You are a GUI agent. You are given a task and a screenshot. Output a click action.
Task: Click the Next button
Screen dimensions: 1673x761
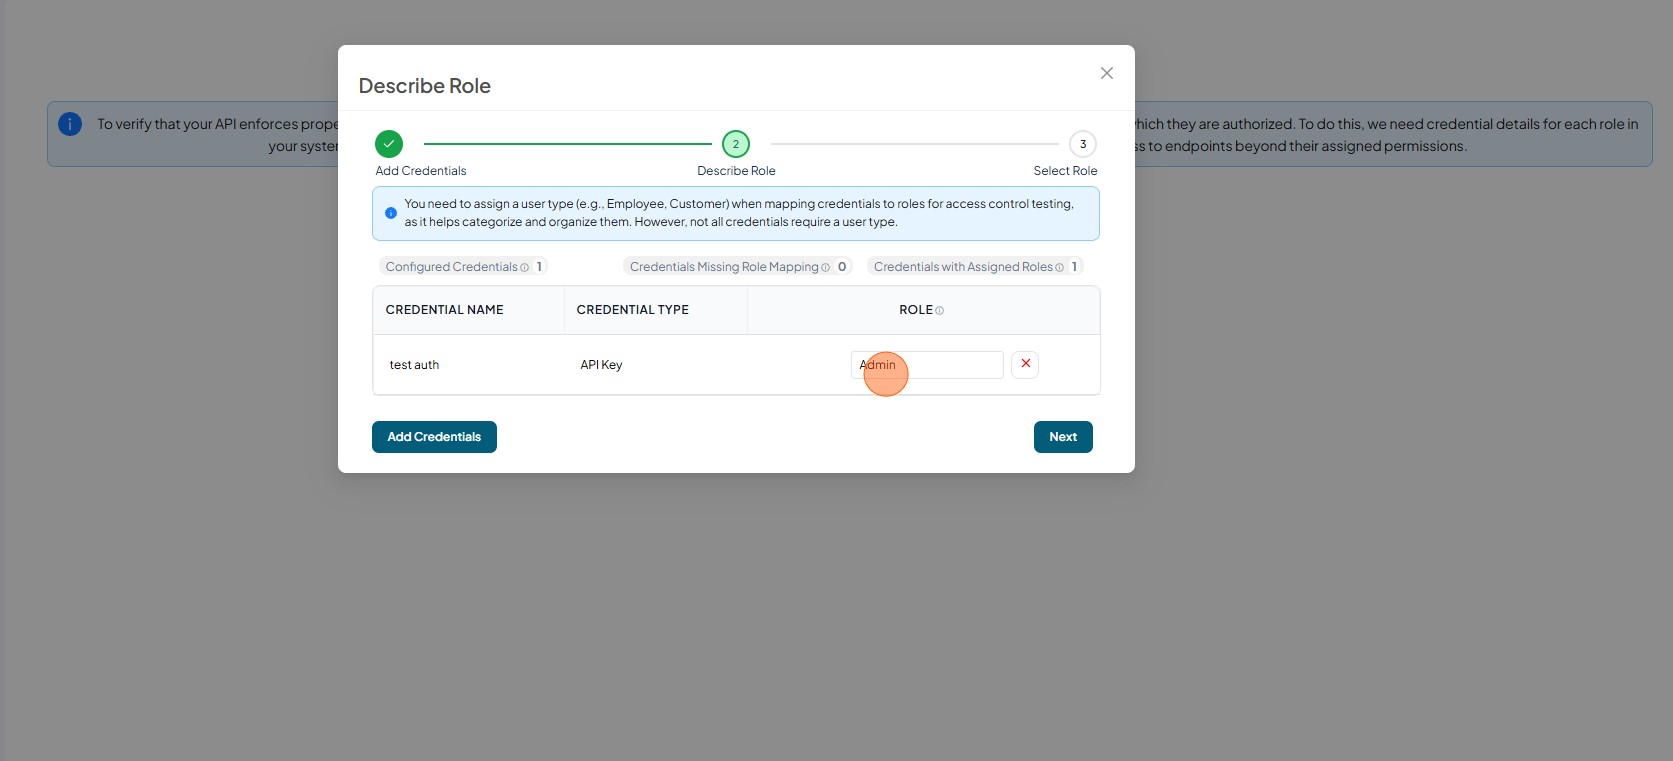point(1063,437)
